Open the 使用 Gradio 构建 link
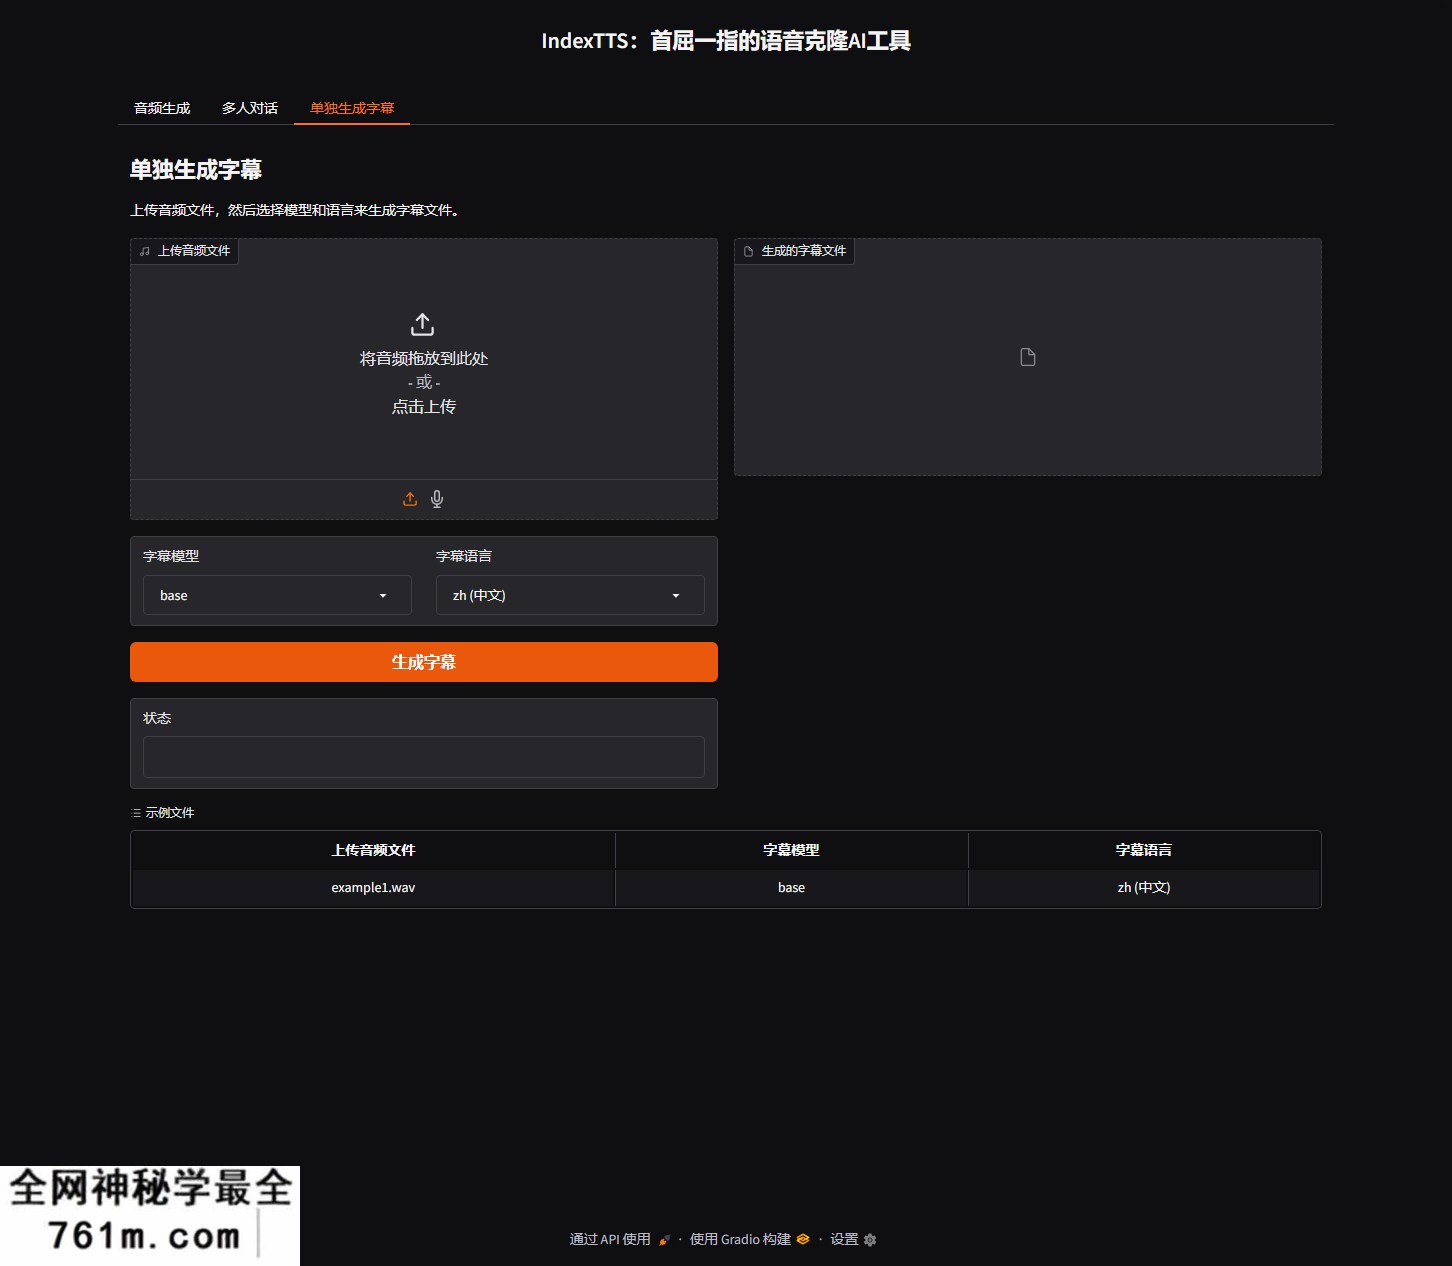Image resolution: width=1452 pixels, height=1266 pixels. click(750, 1239)
